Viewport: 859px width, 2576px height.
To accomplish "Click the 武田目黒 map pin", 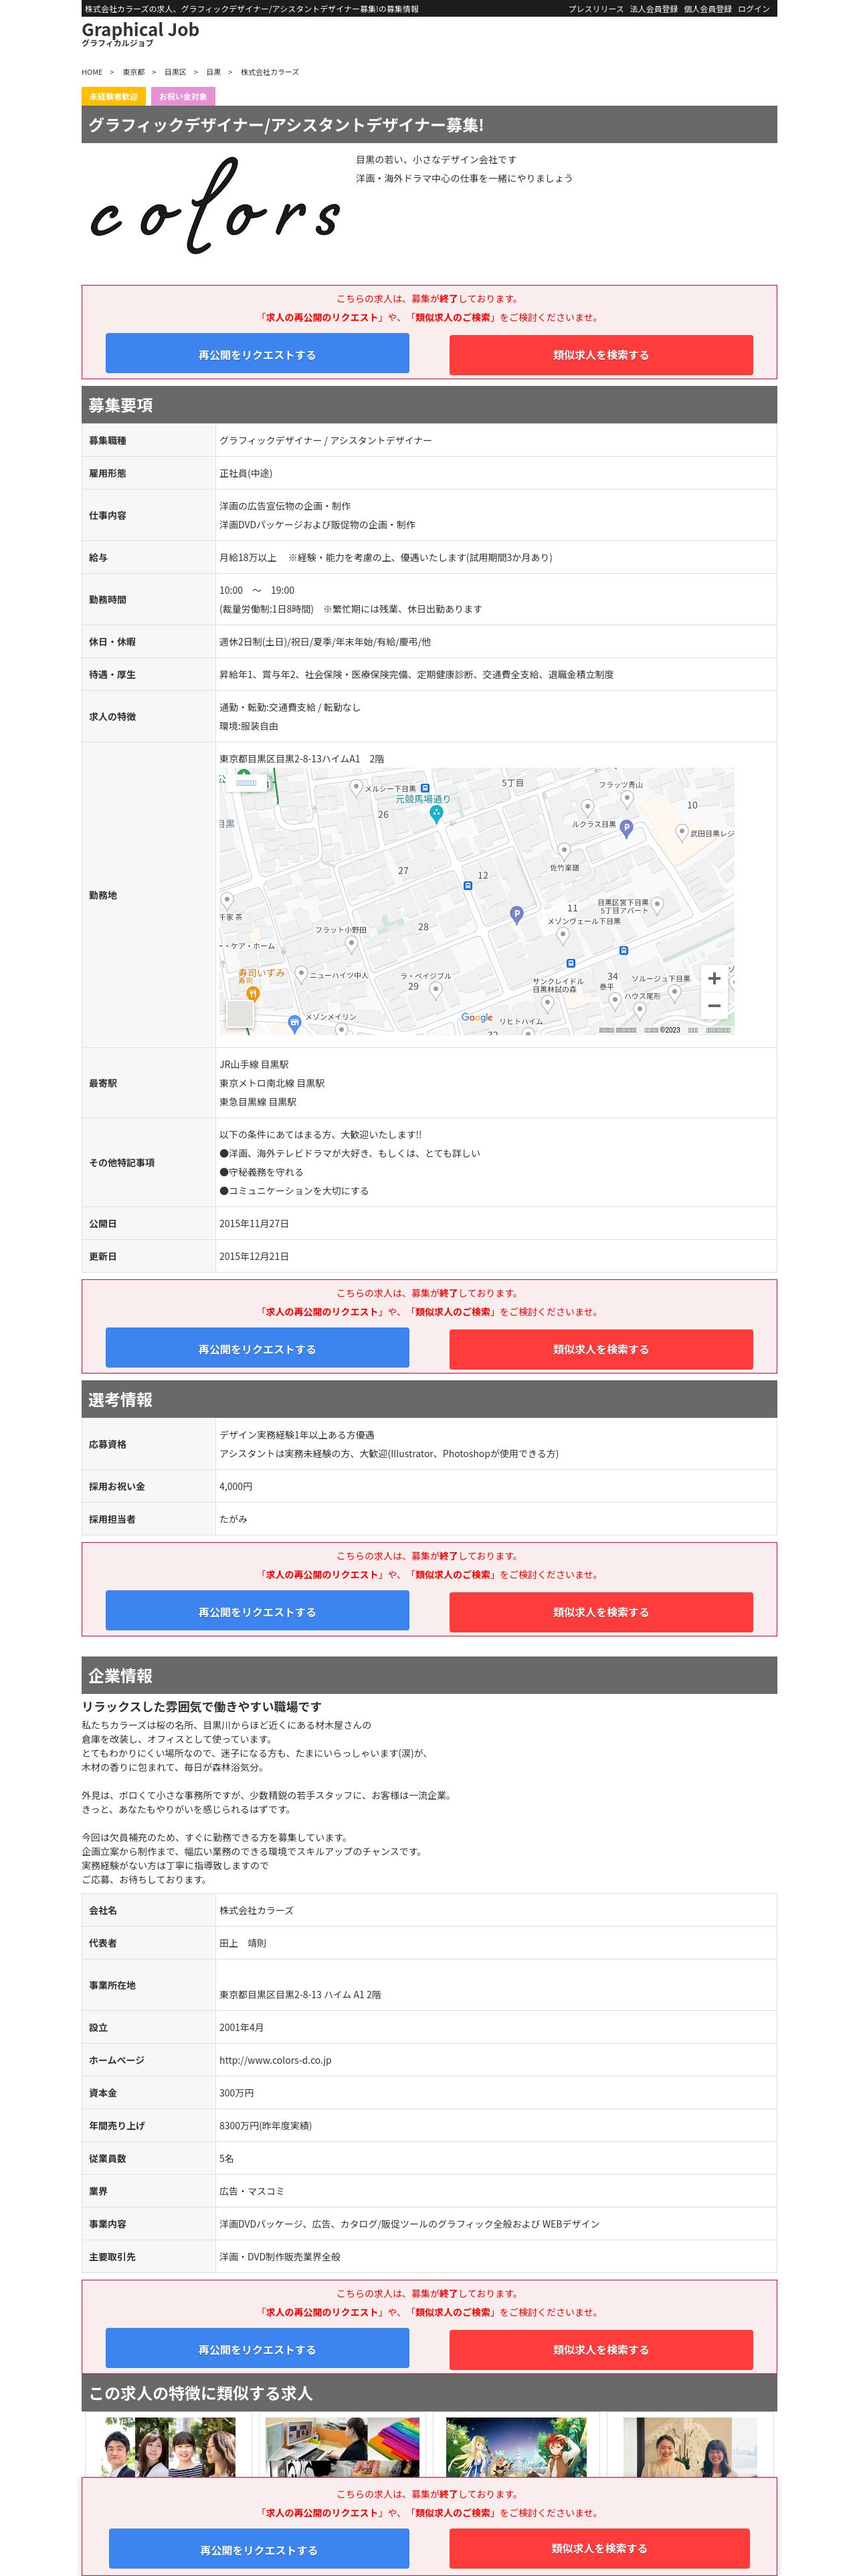I will [x=682, y=833].
